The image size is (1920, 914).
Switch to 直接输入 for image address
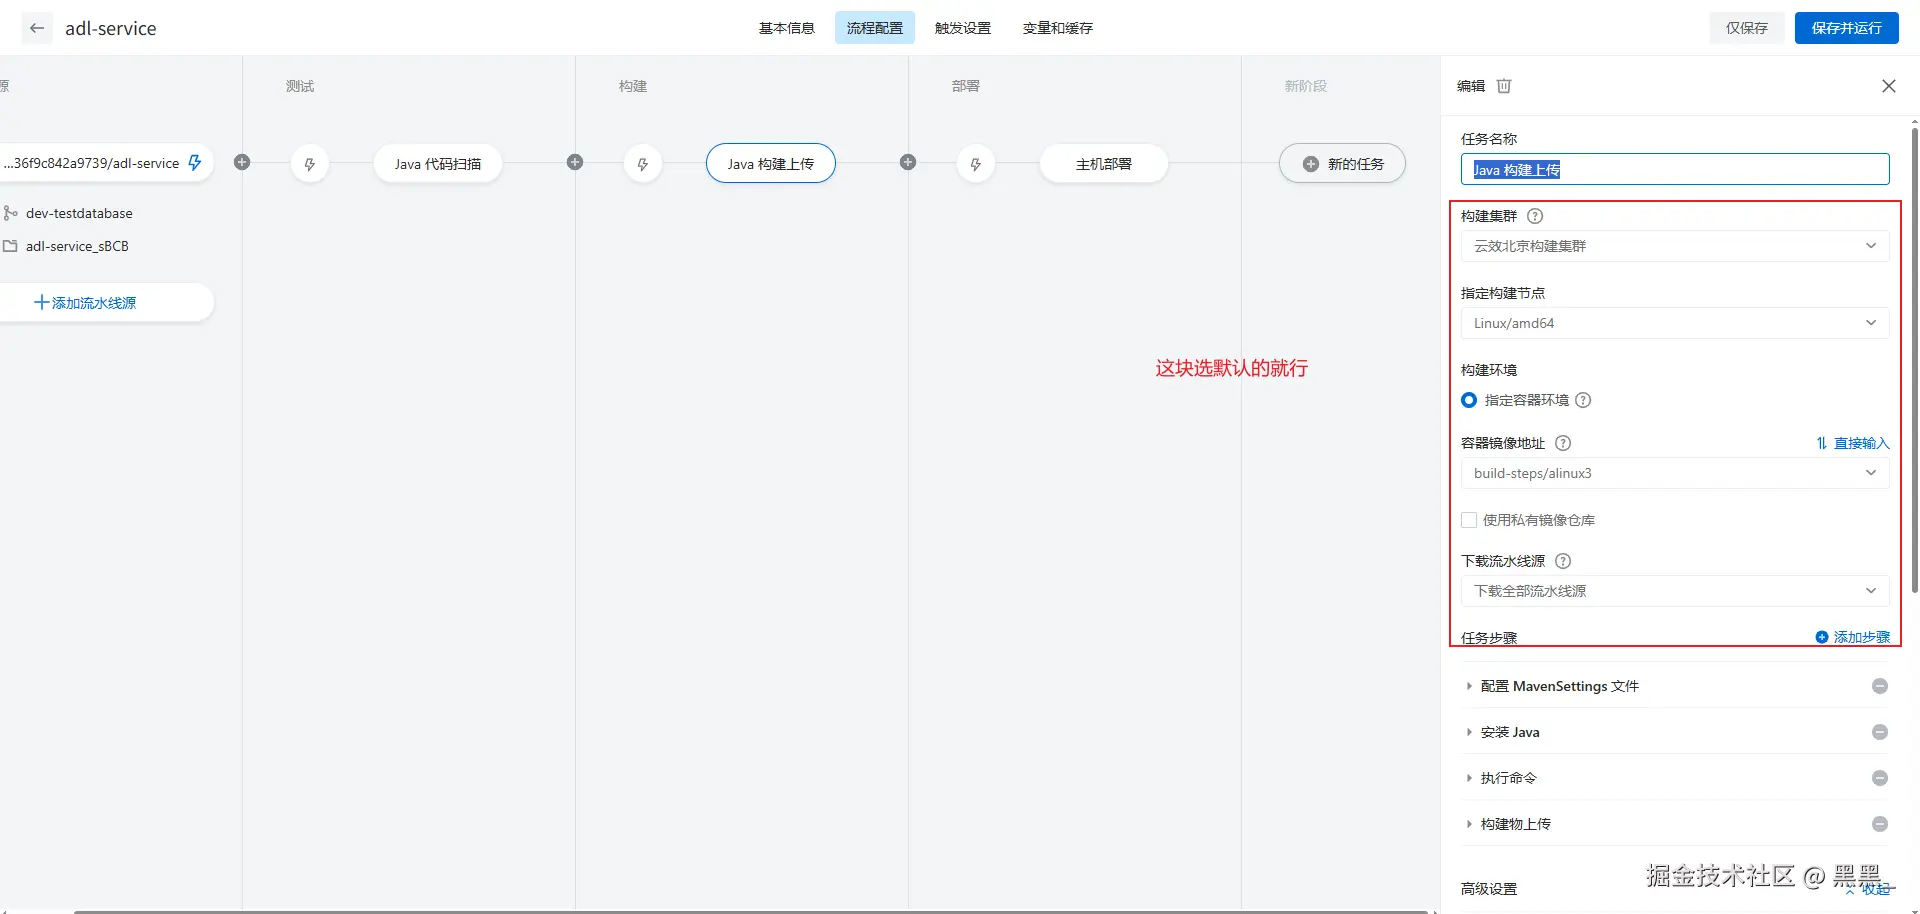(1853, 443)
